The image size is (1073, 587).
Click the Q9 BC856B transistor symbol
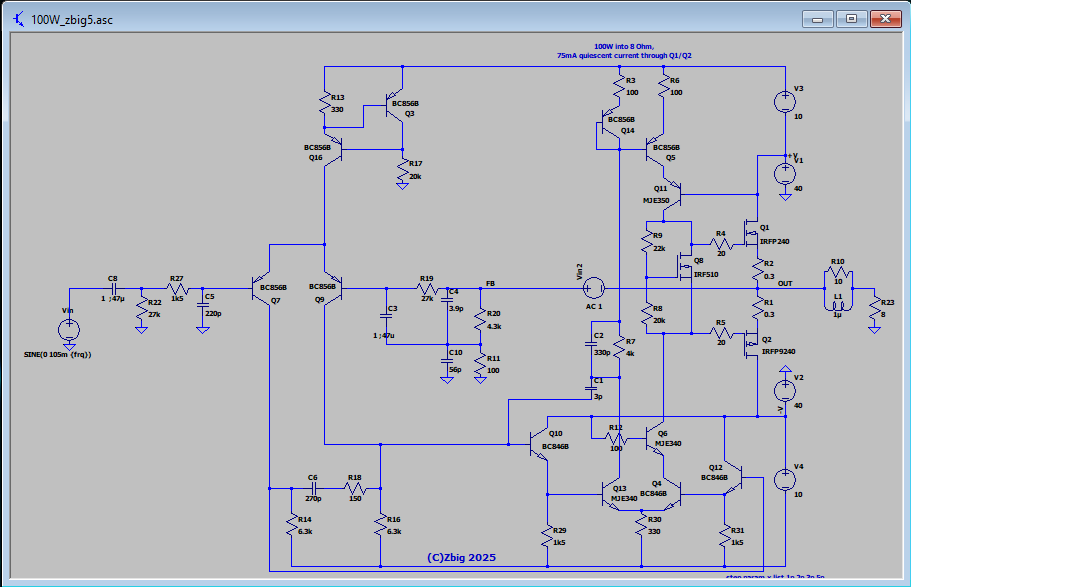point(333,288)
